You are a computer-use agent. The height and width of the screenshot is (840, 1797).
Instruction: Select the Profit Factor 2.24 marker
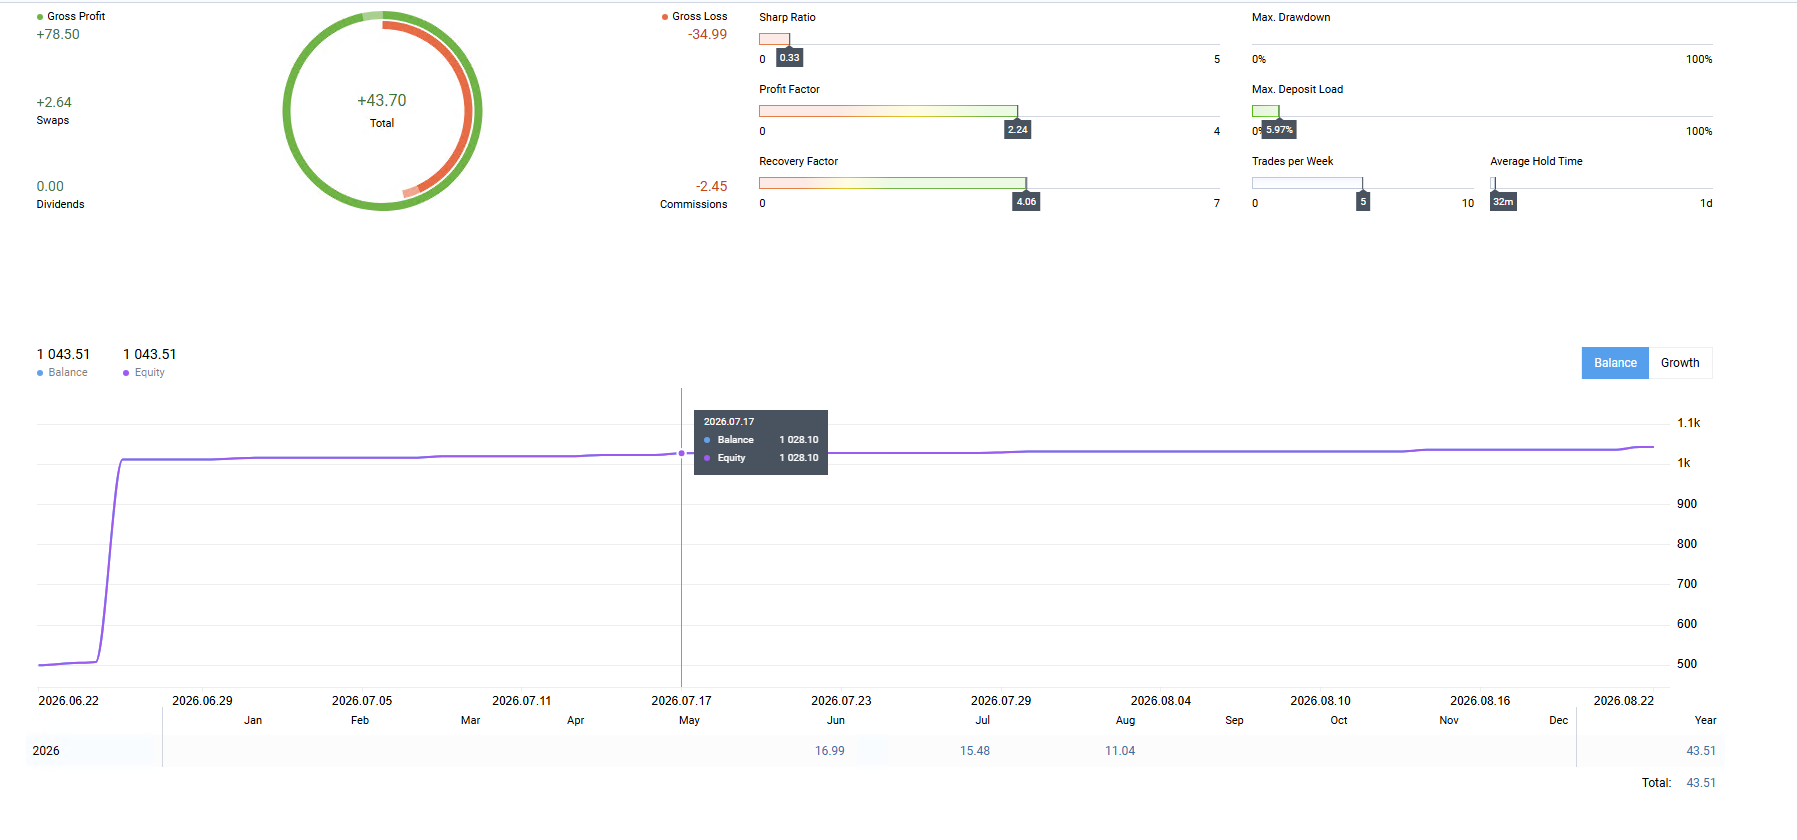tap(1018, 130)
